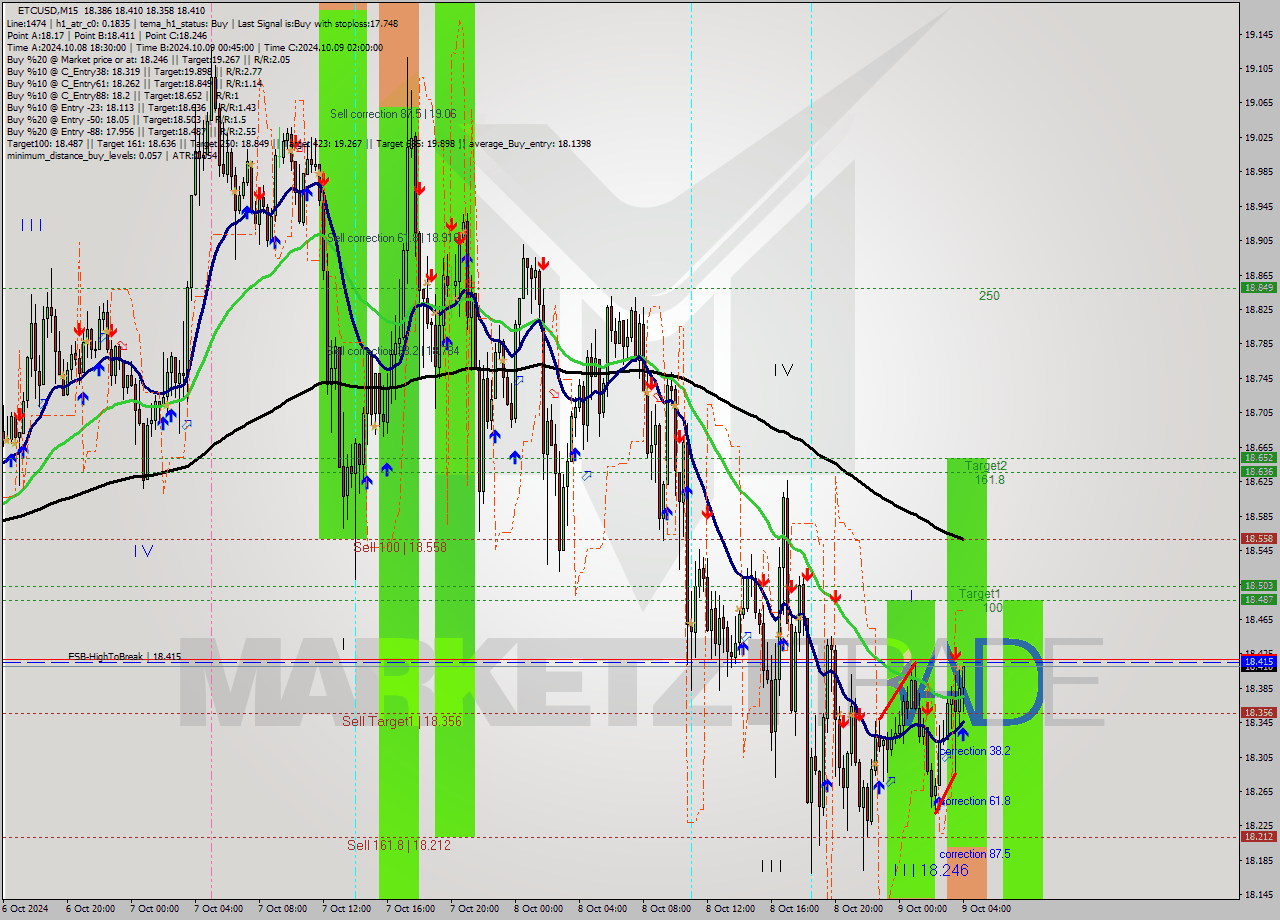
Task: Click the '8 Oct 12:00' time axis label
Action: pos(730,909)
